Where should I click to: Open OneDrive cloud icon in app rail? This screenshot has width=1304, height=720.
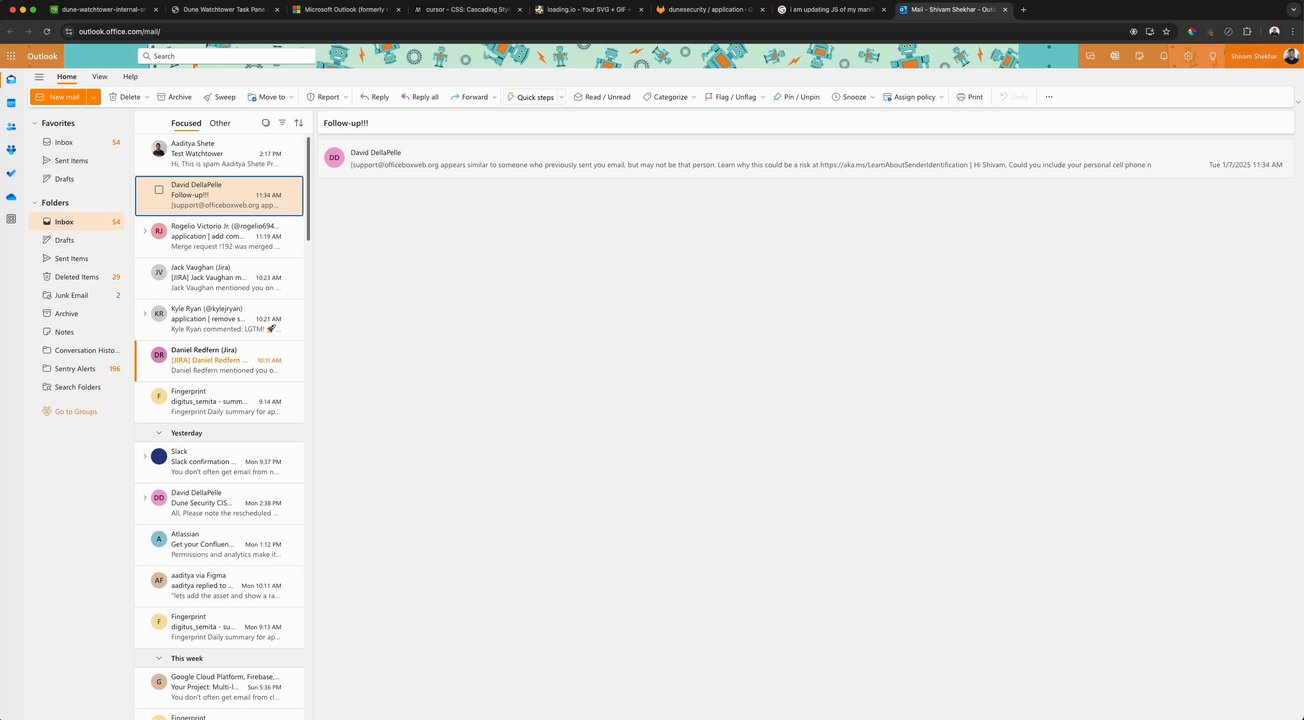tap(11, 196)
